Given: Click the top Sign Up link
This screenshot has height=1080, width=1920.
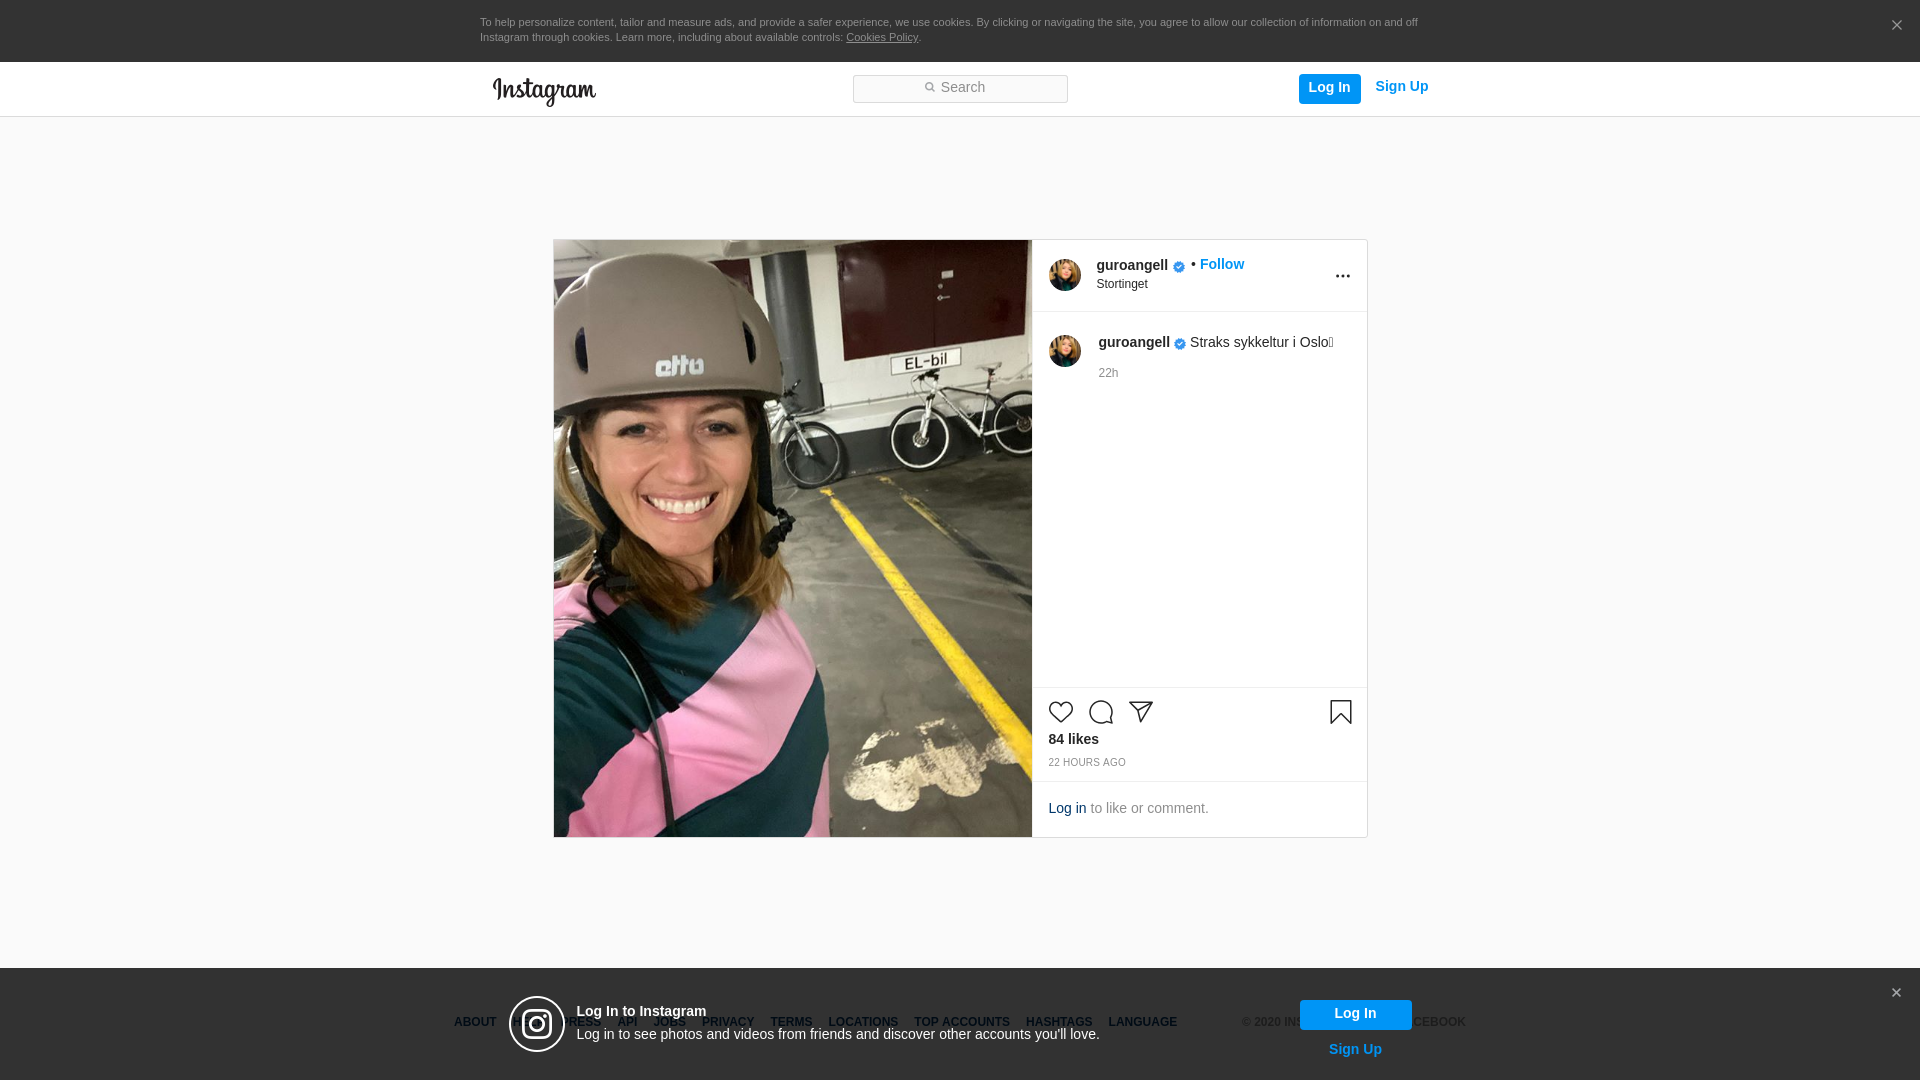Looking at the screenshot, I should coord(1401,87).
